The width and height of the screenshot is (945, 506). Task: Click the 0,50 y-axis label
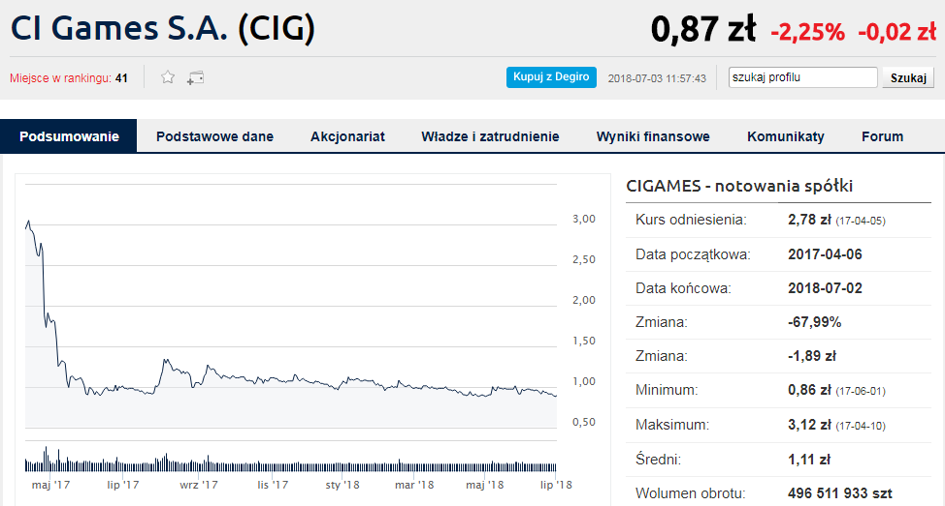coord(584,422)
